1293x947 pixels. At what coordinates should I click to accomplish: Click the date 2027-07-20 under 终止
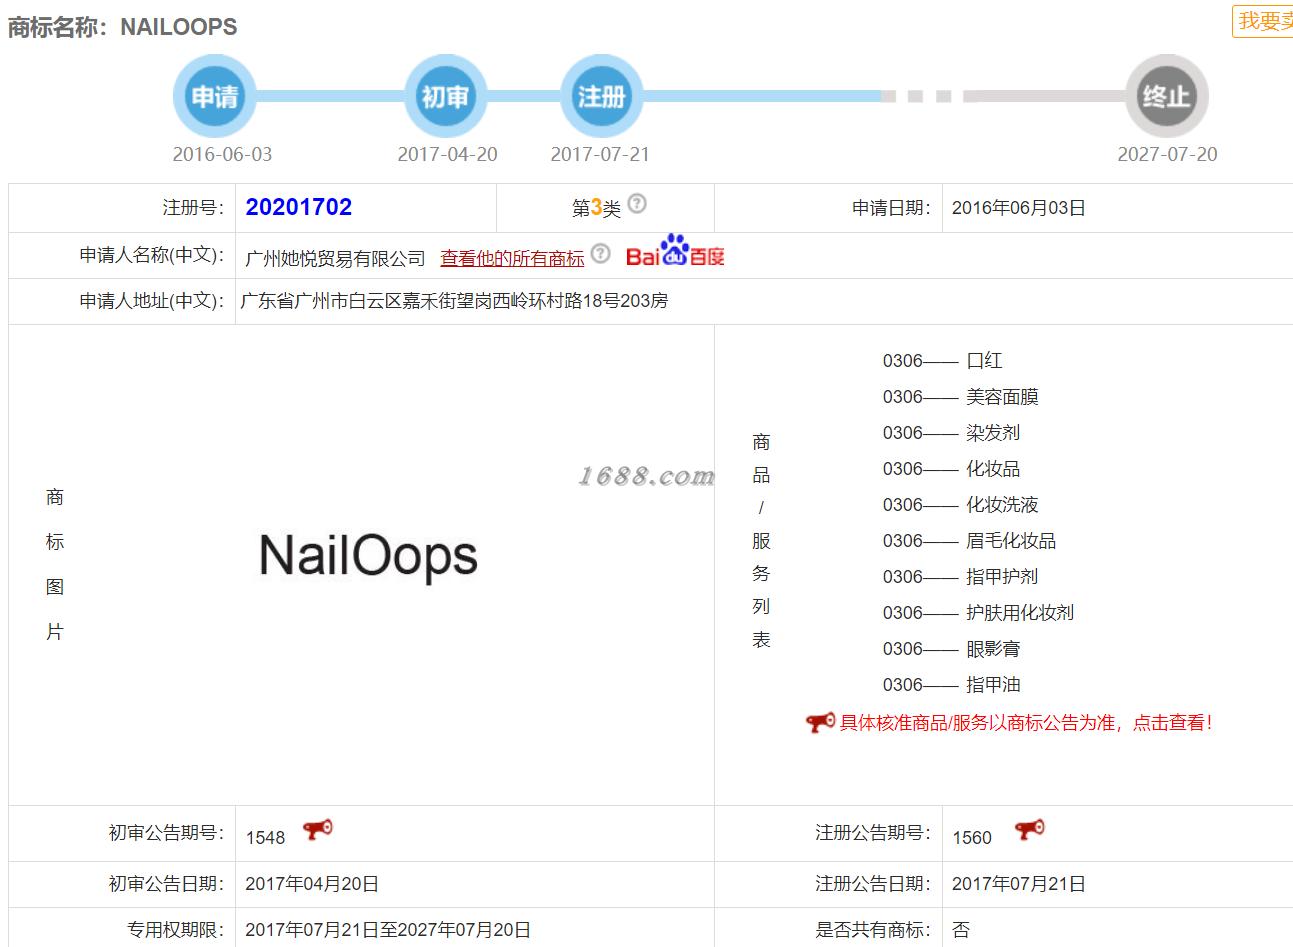coord(1167,154)
